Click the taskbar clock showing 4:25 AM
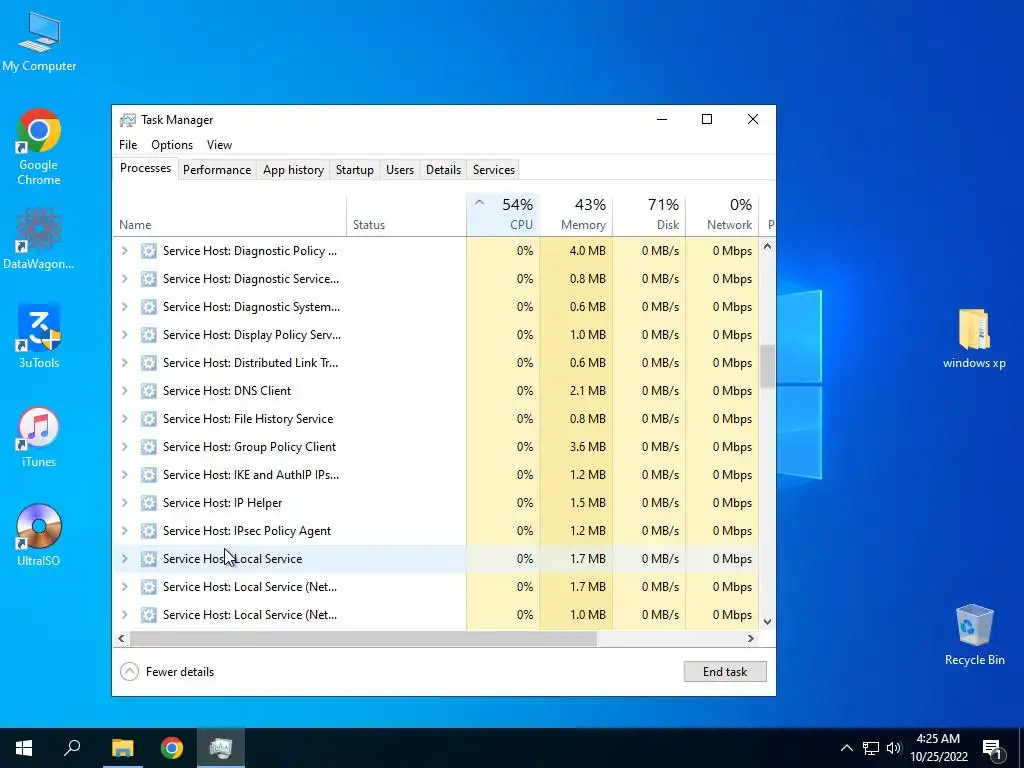This screenshot has width=1024, height=768. coord(938,748)
